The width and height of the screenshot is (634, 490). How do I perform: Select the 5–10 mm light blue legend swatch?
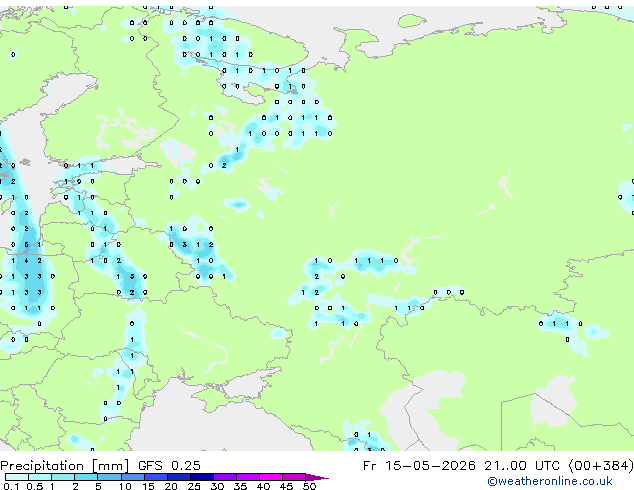point(109,477)
